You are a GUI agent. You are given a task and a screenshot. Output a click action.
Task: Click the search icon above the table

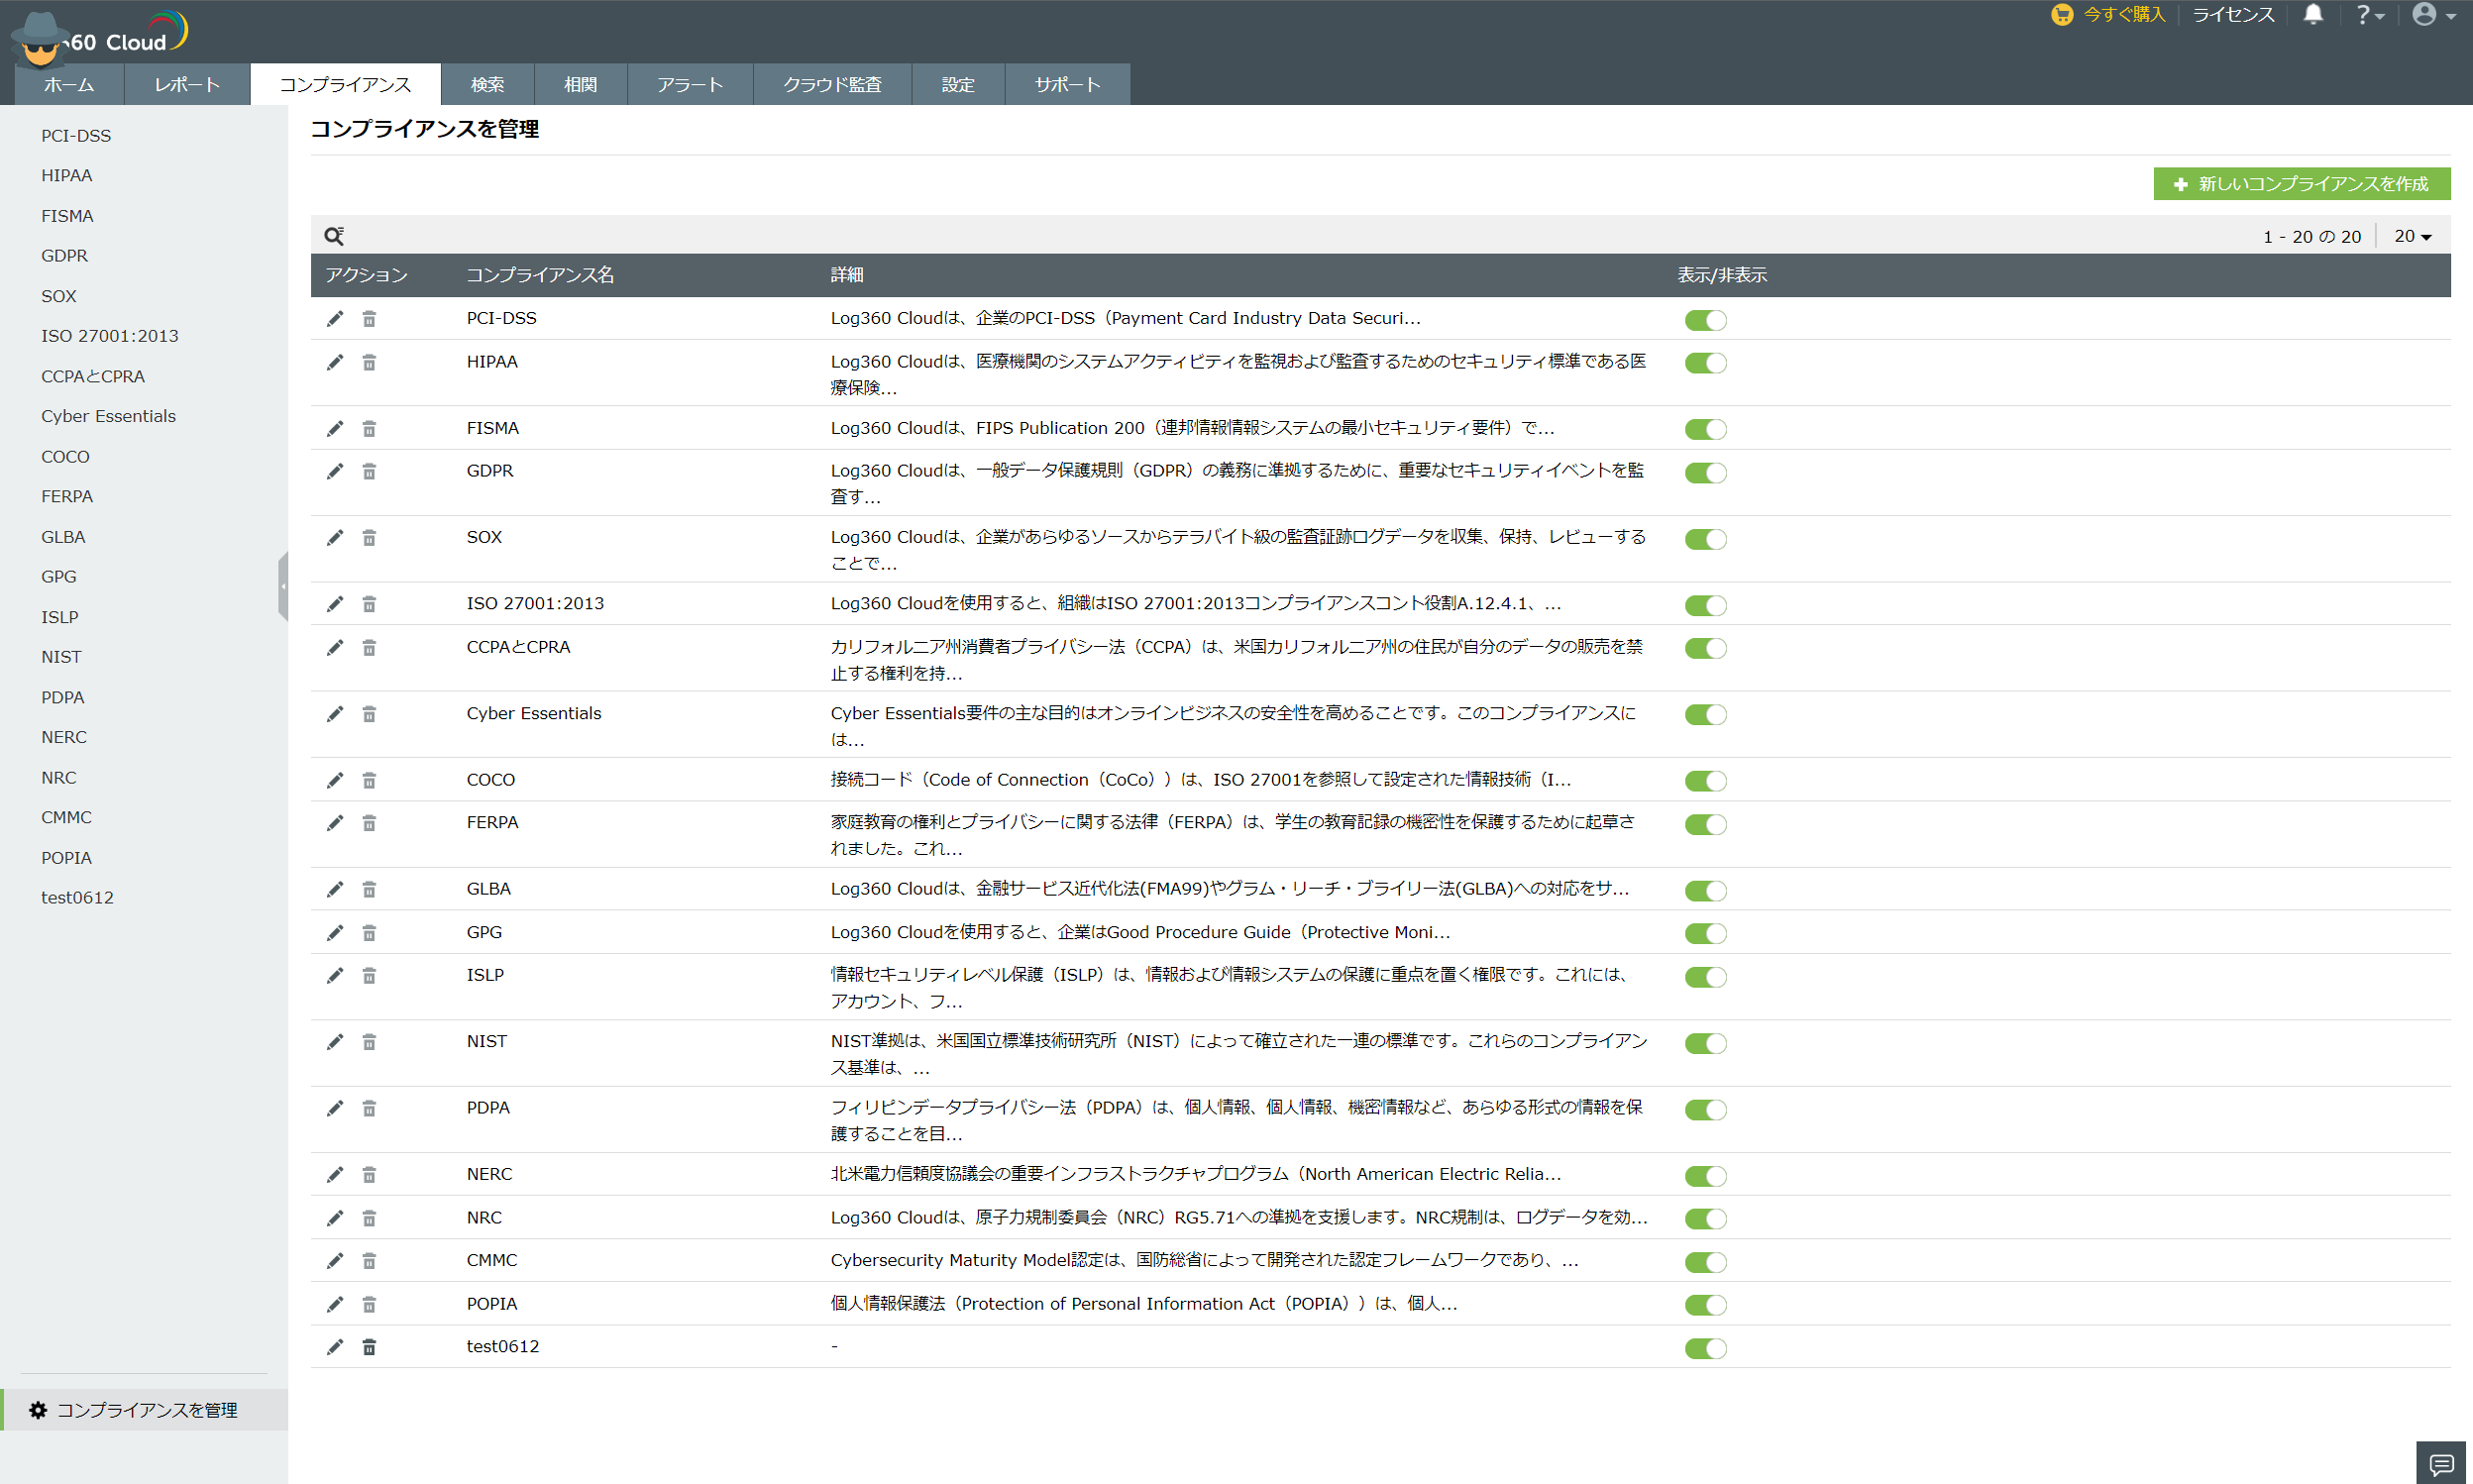coord(334,236)
